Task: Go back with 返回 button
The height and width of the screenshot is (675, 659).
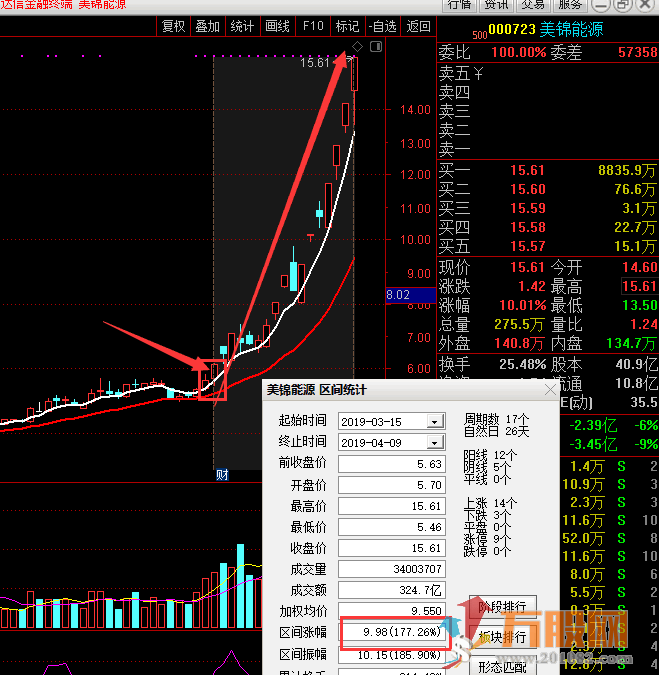Action: (x=418, y=26)
